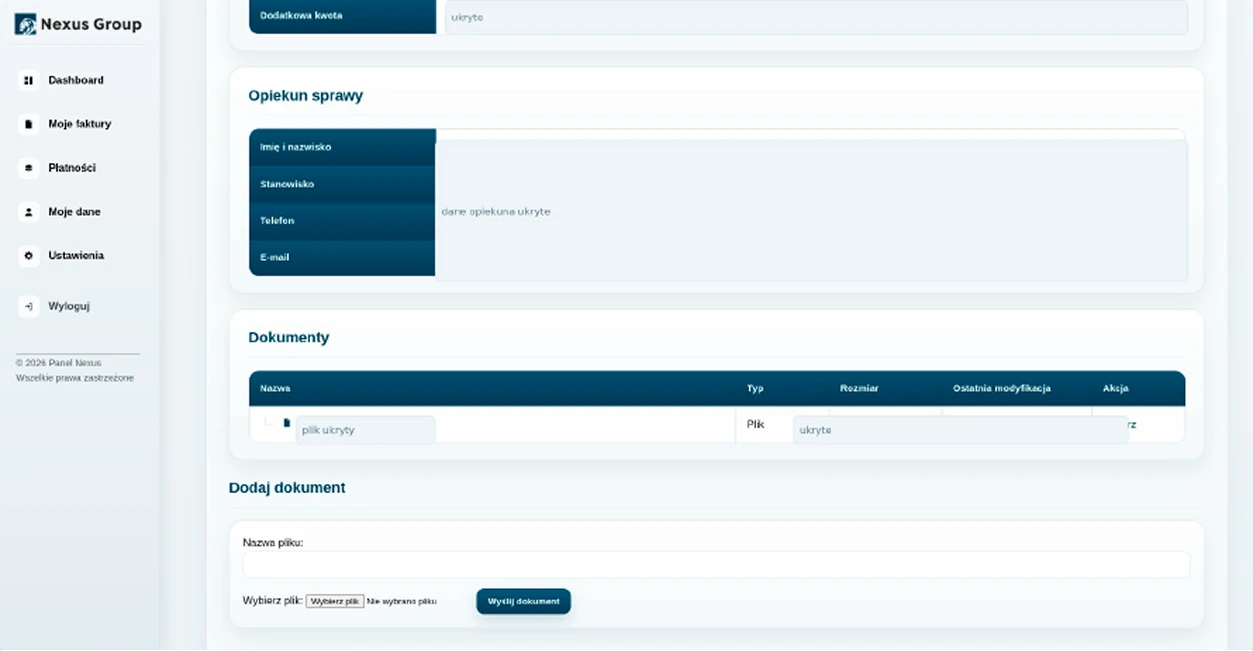
Task: Click the Akcja column header
Action: (x=1115, y=388)
